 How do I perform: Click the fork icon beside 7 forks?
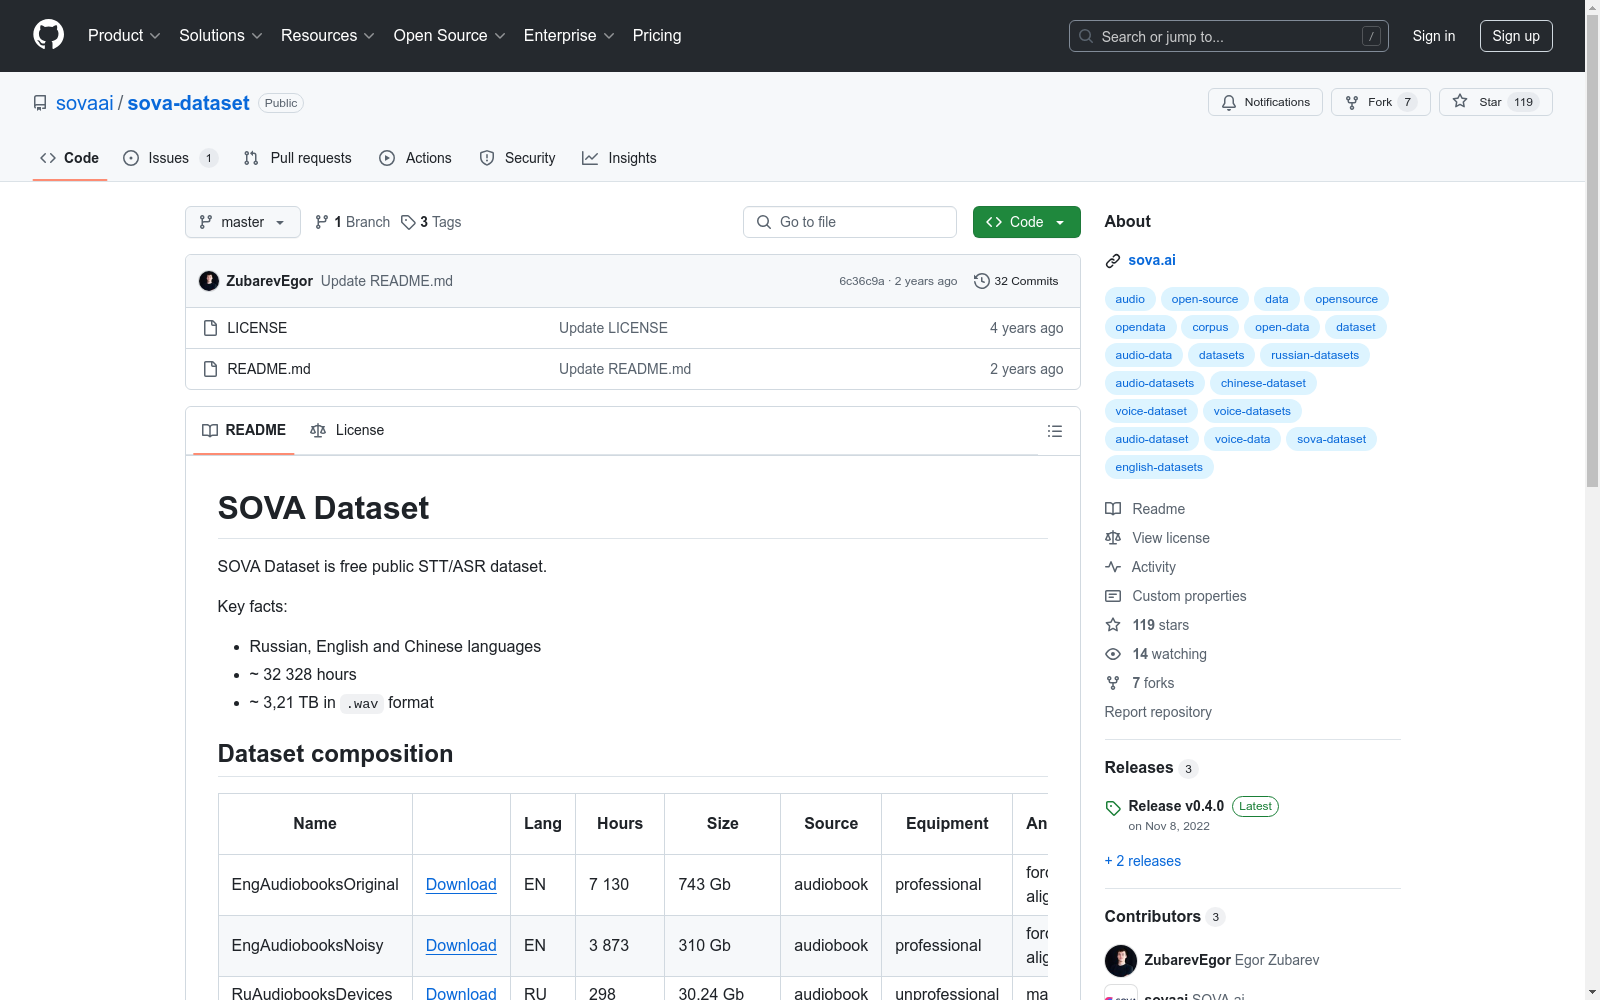(1113, 683)
